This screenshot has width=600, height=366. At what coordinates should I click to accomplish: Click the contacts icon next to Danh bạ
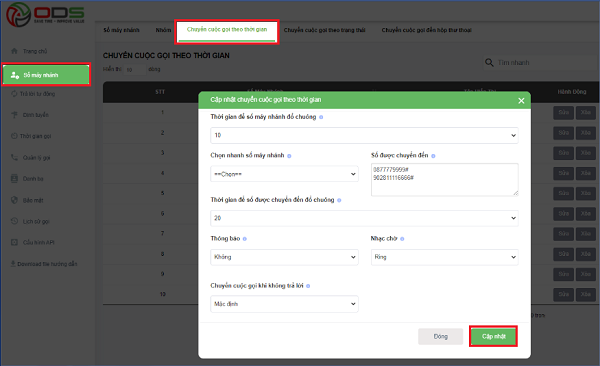[14, 178]
